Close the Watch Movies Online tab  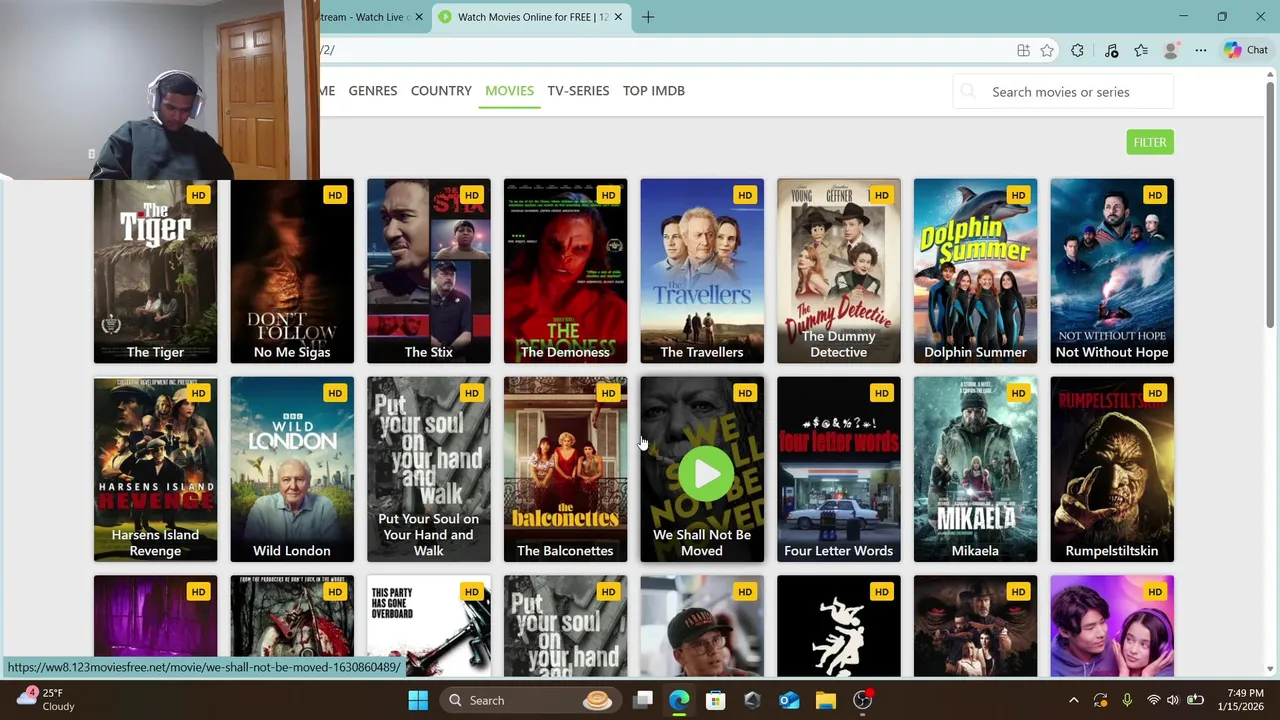[618, 17]
